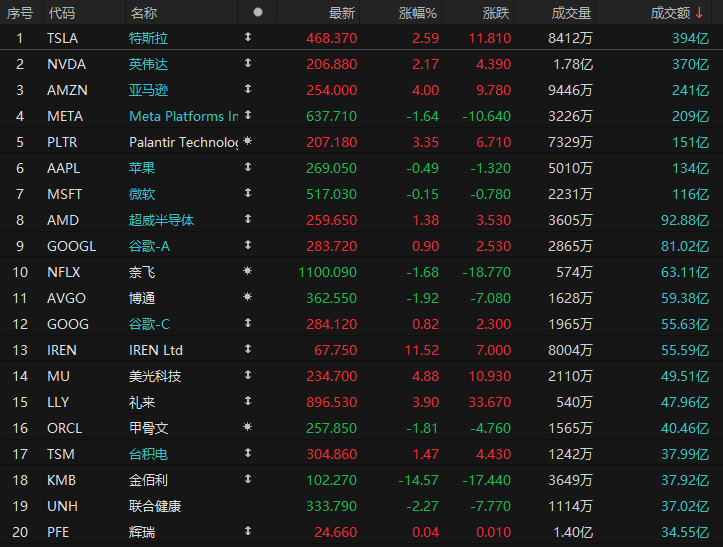The width and height of the screenshot is (723, 547).
Task: Click the NVDA ticker code
Action: [66, 64]
